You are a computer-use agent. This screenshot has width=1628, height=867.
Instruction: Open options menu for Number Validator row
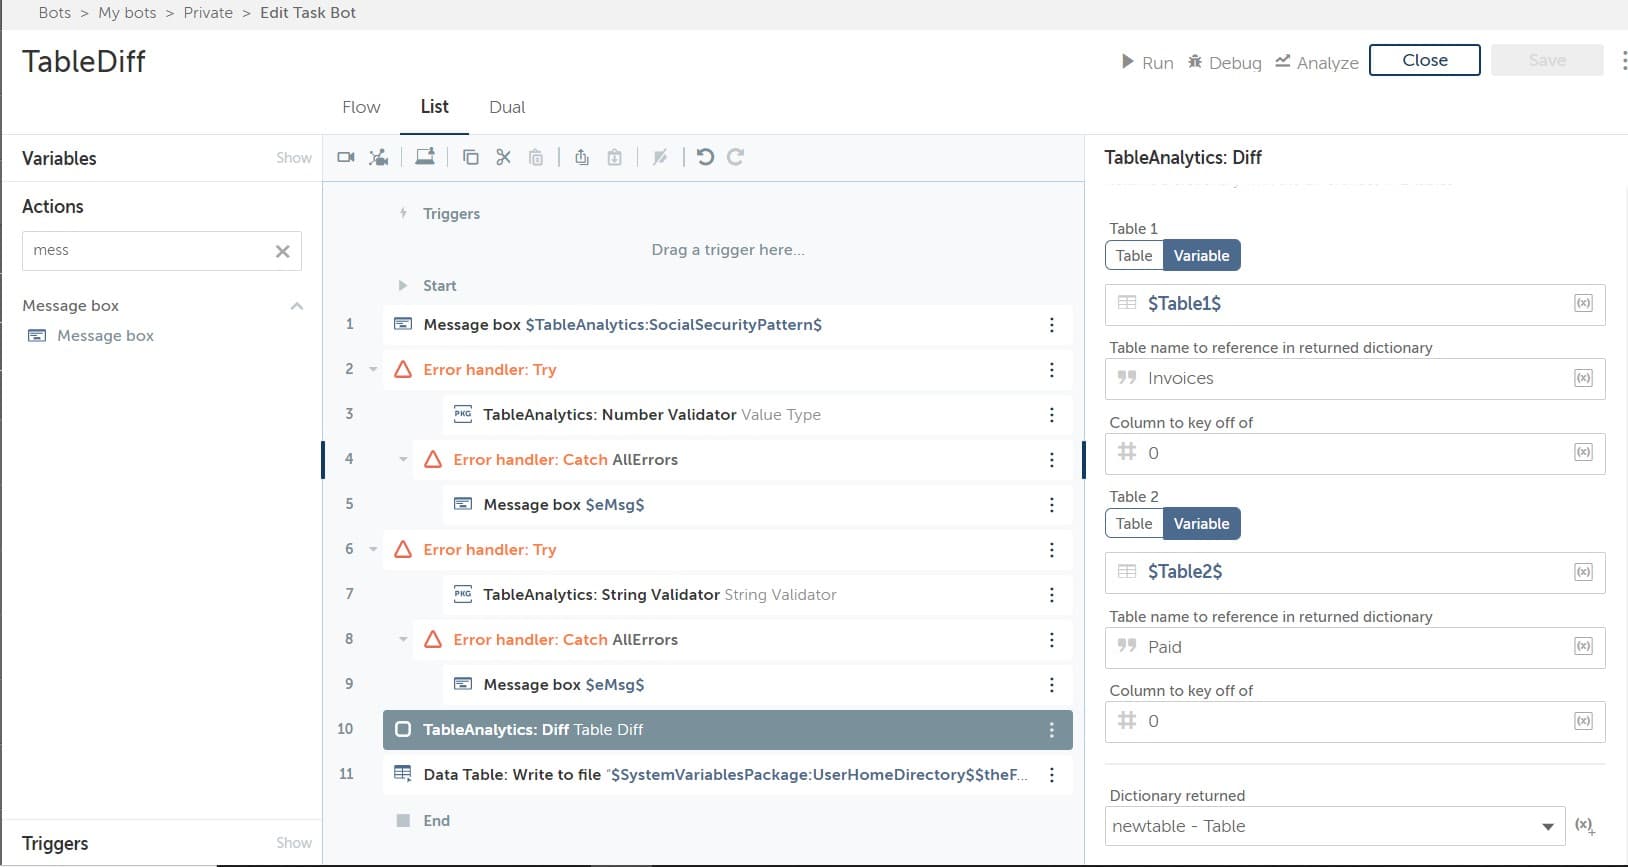coord(1051,415)
